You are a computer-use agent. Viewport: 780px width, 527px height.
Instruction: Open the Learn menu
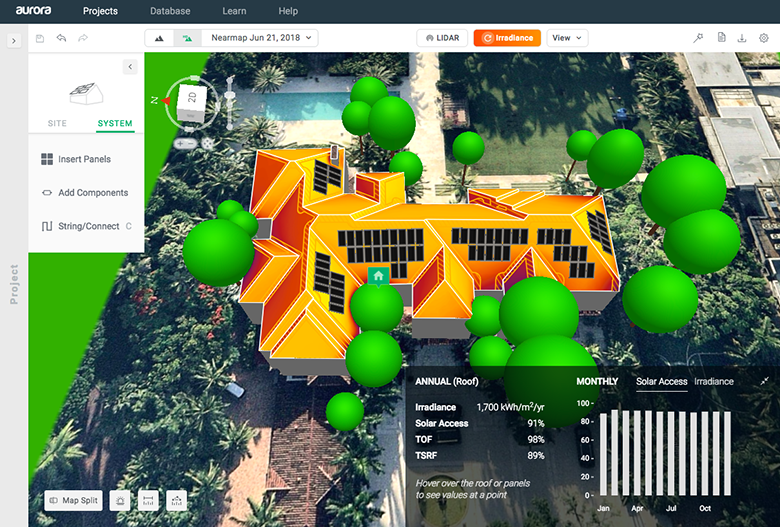[x=234, y=11]
